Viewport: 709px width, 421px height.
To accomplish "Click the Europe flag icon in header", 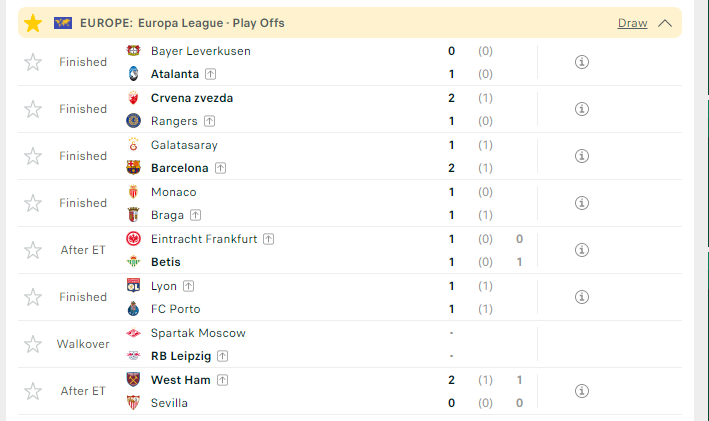I will (x=63, y=23).
